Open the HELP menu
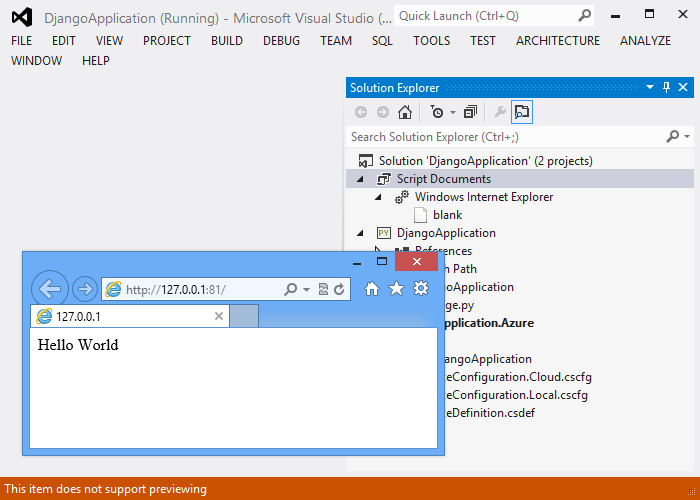 click(96, 60)
